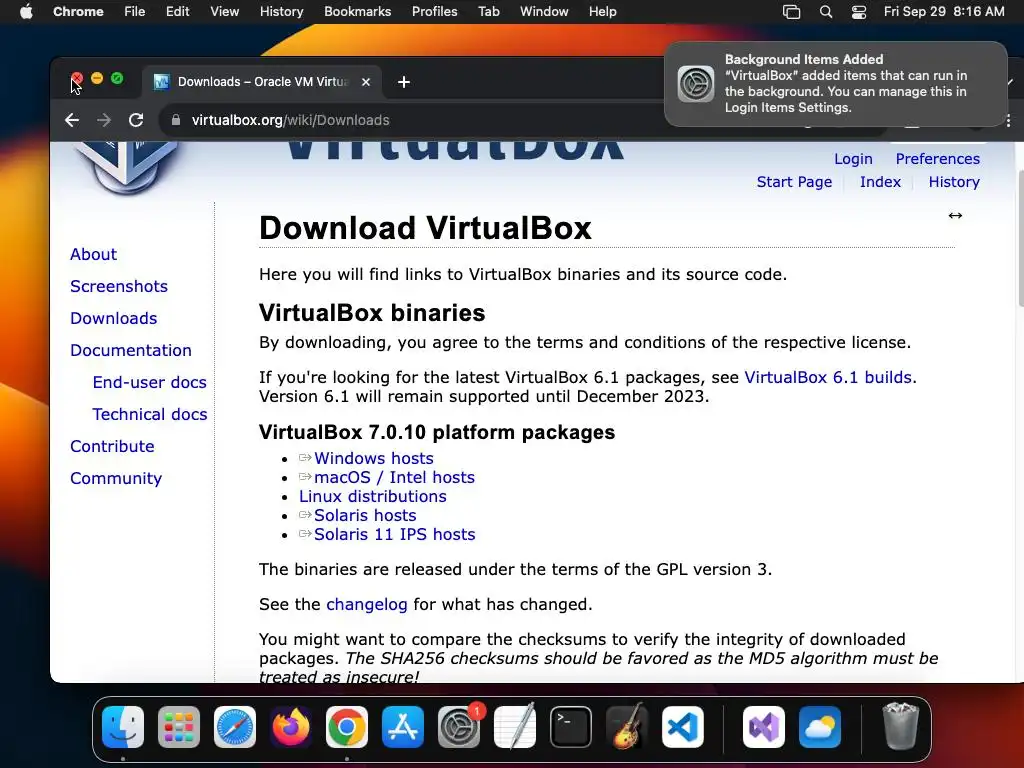Open the File menu
Viewport: 1024px width, 768px height.
click(x=135, y=12)
